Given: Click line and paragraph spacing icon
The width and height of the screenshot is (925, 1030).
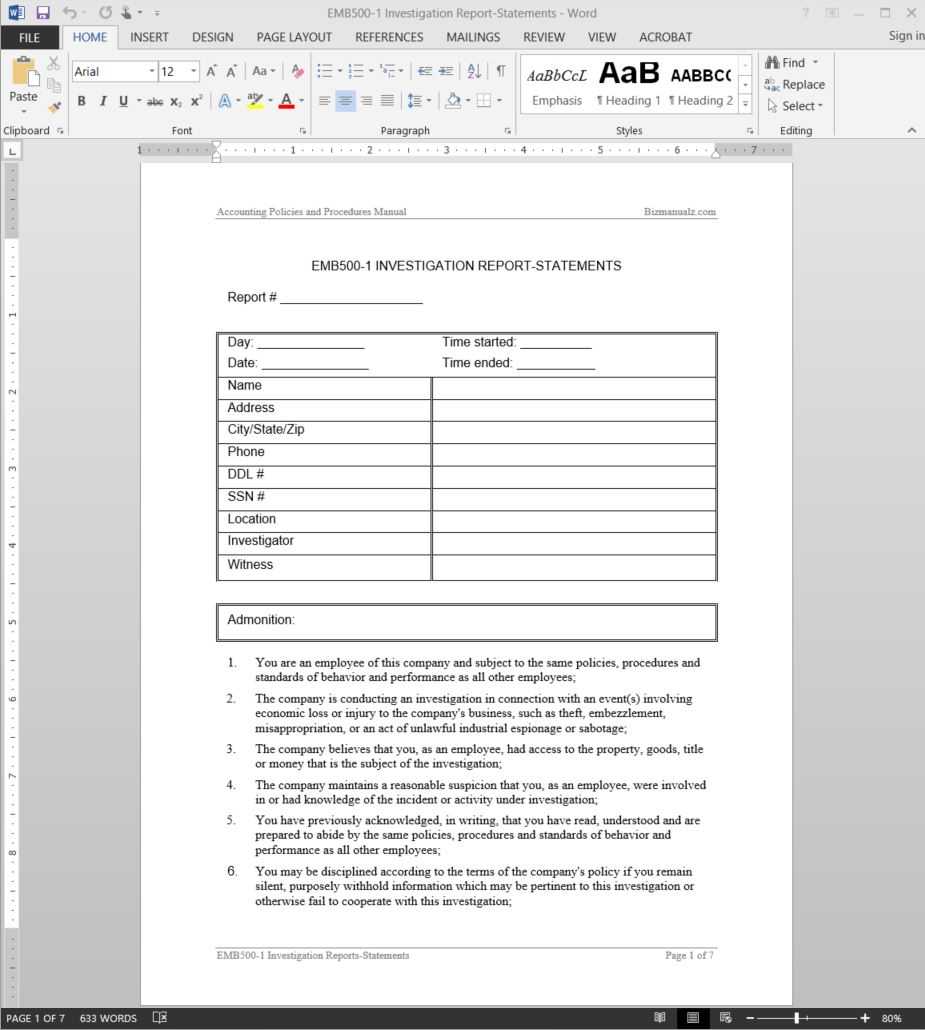Looking at the screenshot, I should click(x=415, y=101).
